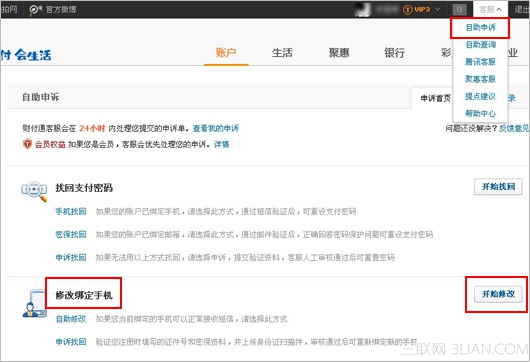Click the phone user icon beside 修改绑定手机
Viewport: 530px width, 362px height.
(x=34, y=304)
